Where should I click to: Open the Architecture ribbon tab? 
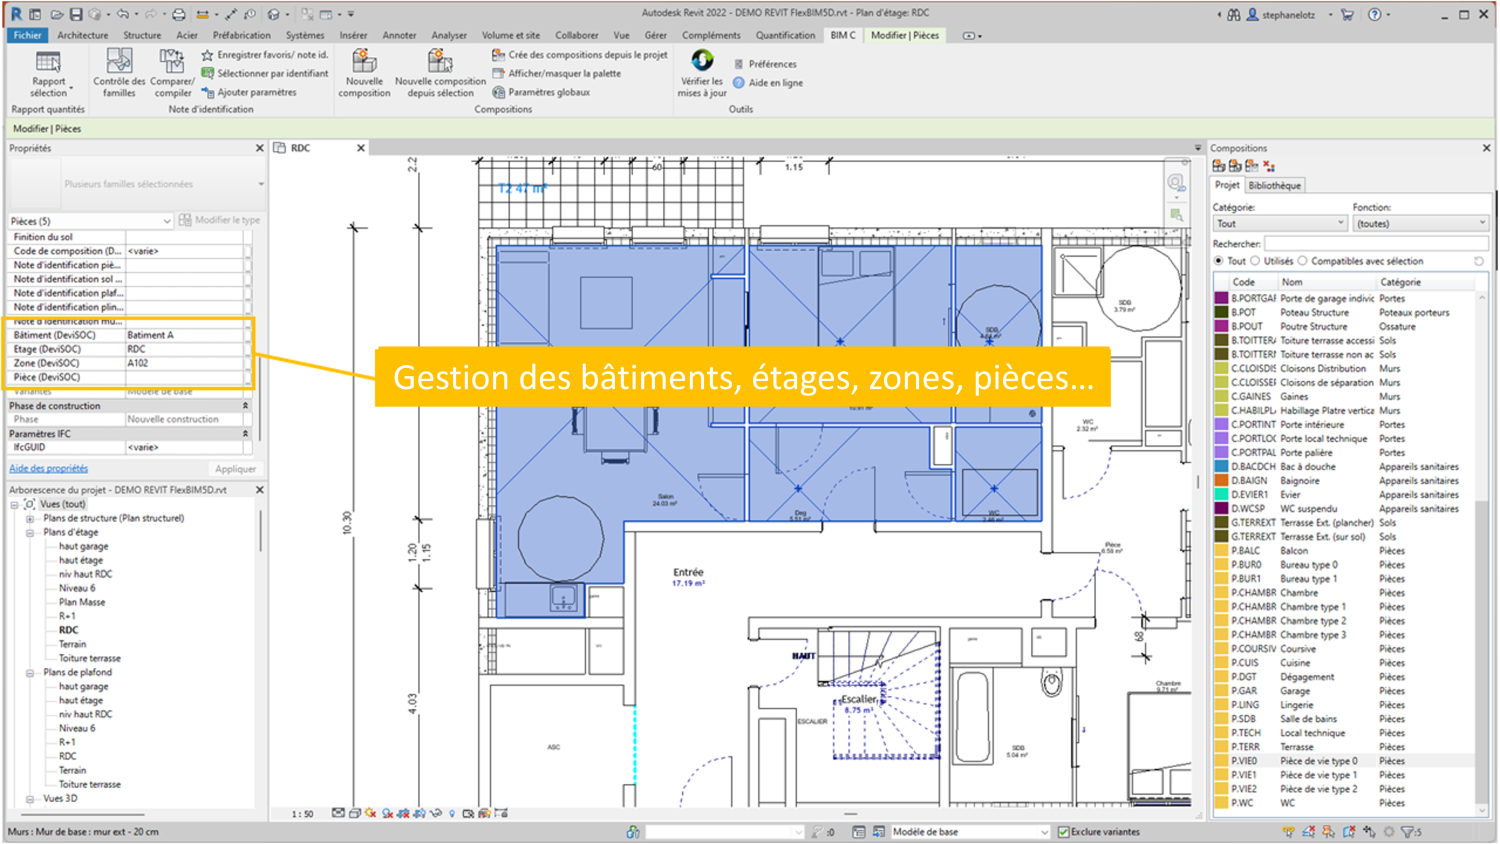83,35
